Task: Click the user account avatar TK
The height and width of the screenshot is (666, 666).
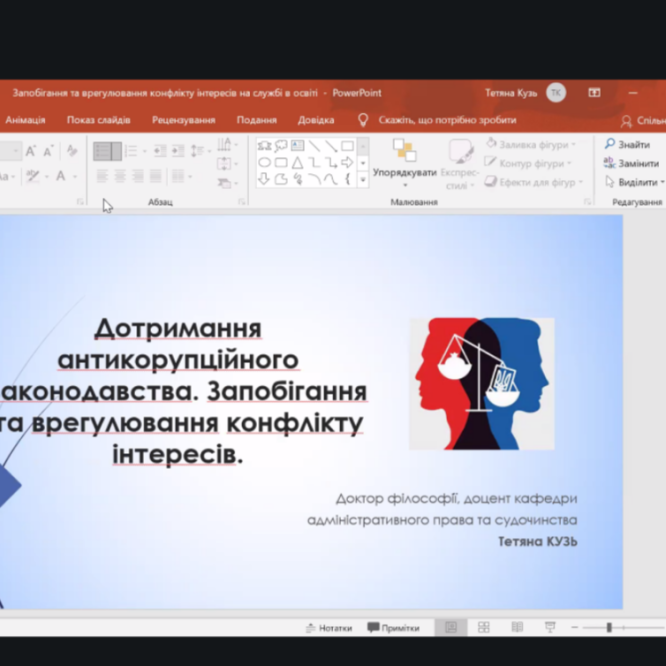Action: pyautogui.click(x=556, y=93)
